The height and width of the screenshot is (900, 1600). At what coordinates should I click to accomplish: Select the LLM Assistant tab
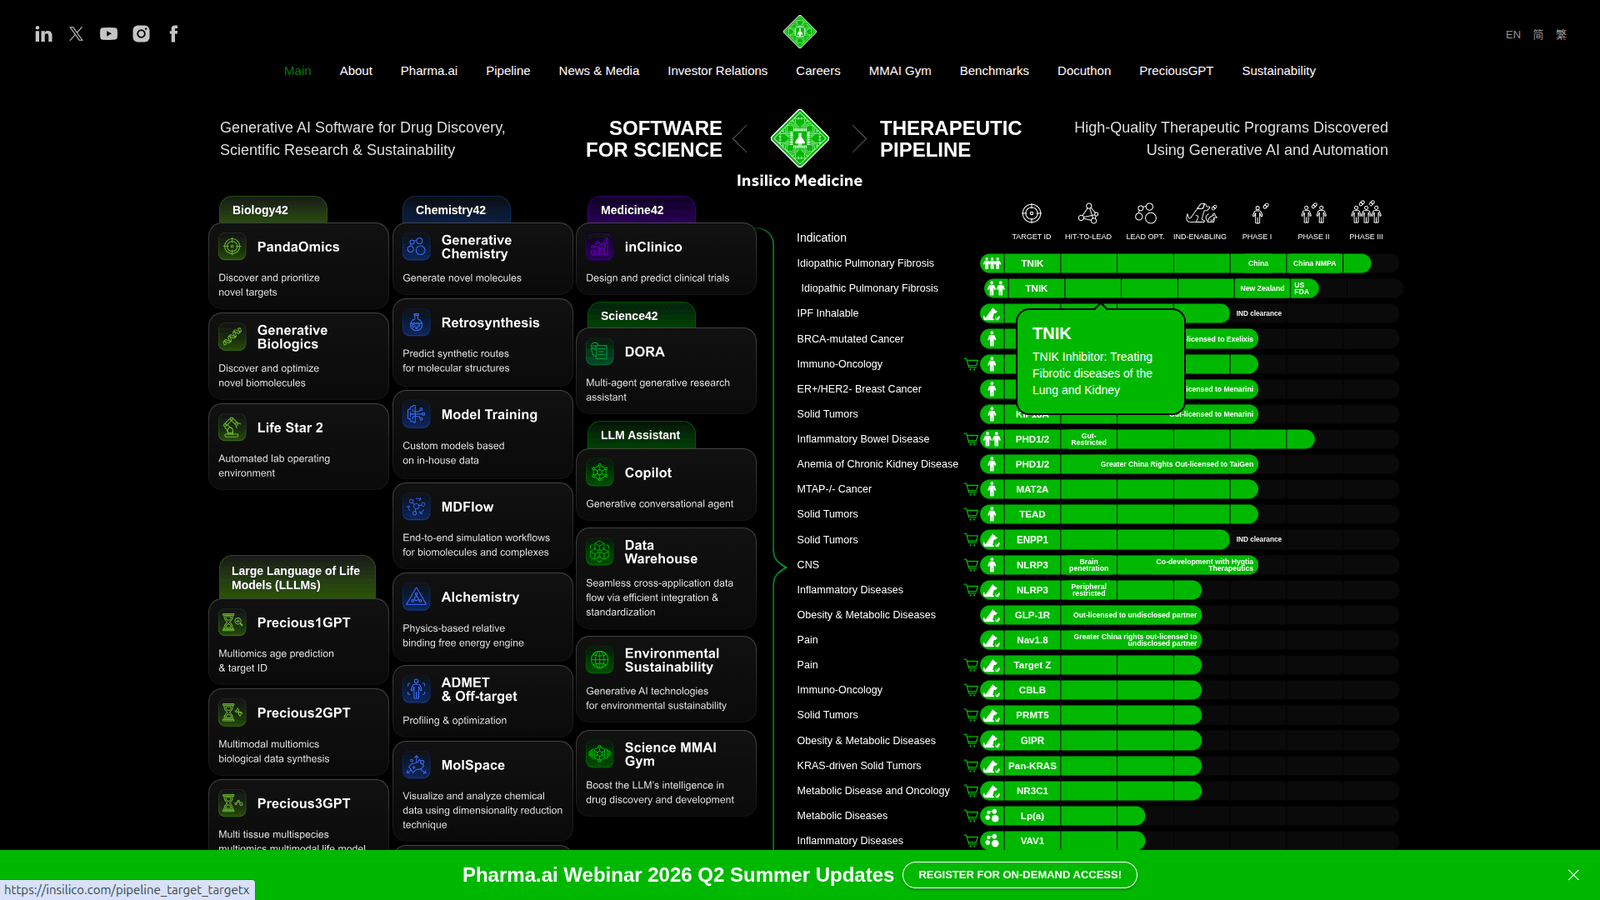(x=641, y=435)
